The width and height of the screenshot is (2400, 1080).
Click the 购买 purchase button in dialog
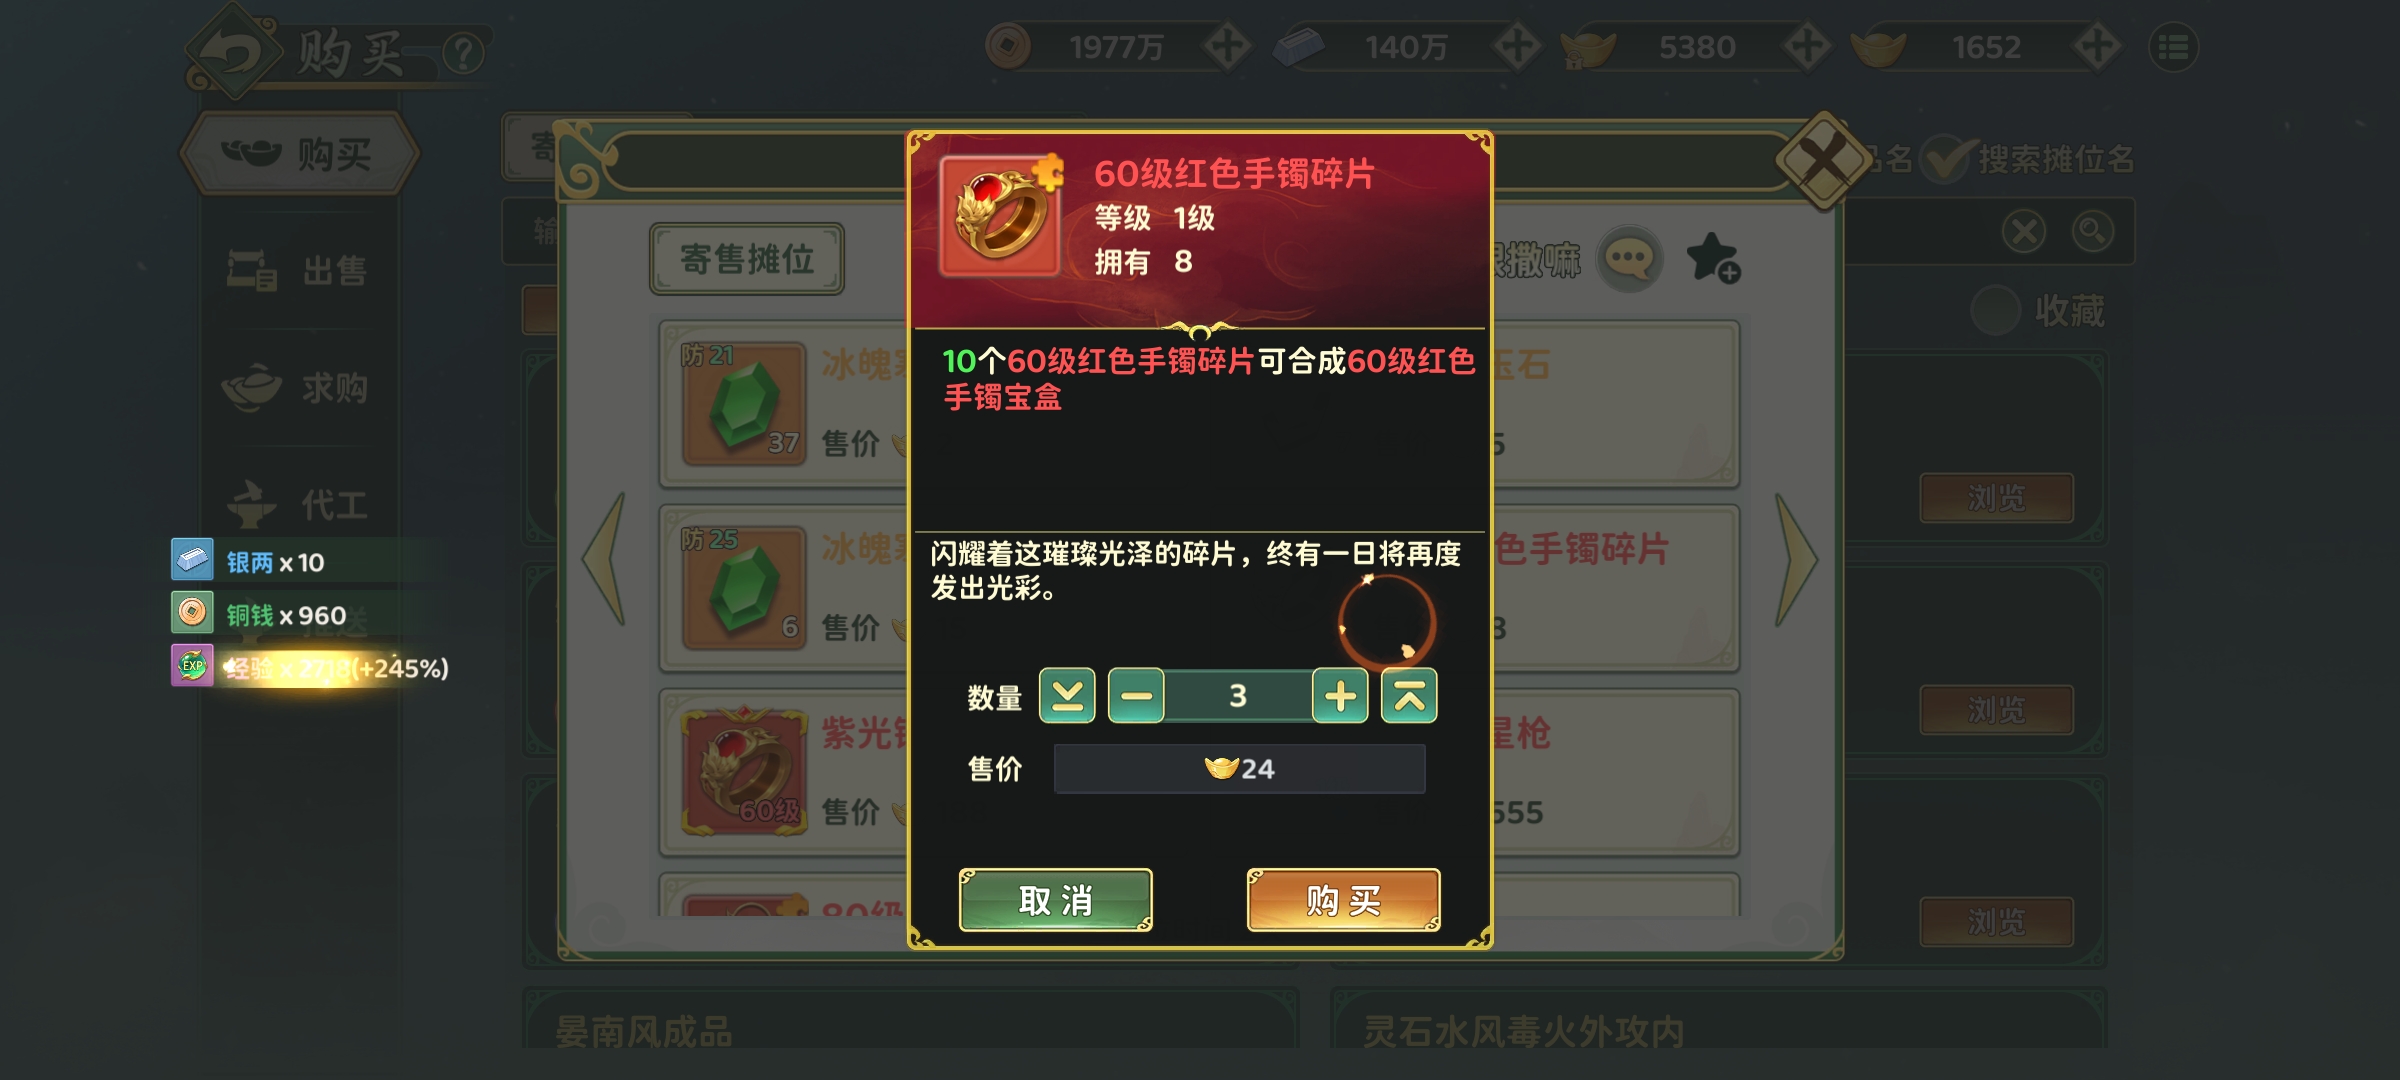1343,900
